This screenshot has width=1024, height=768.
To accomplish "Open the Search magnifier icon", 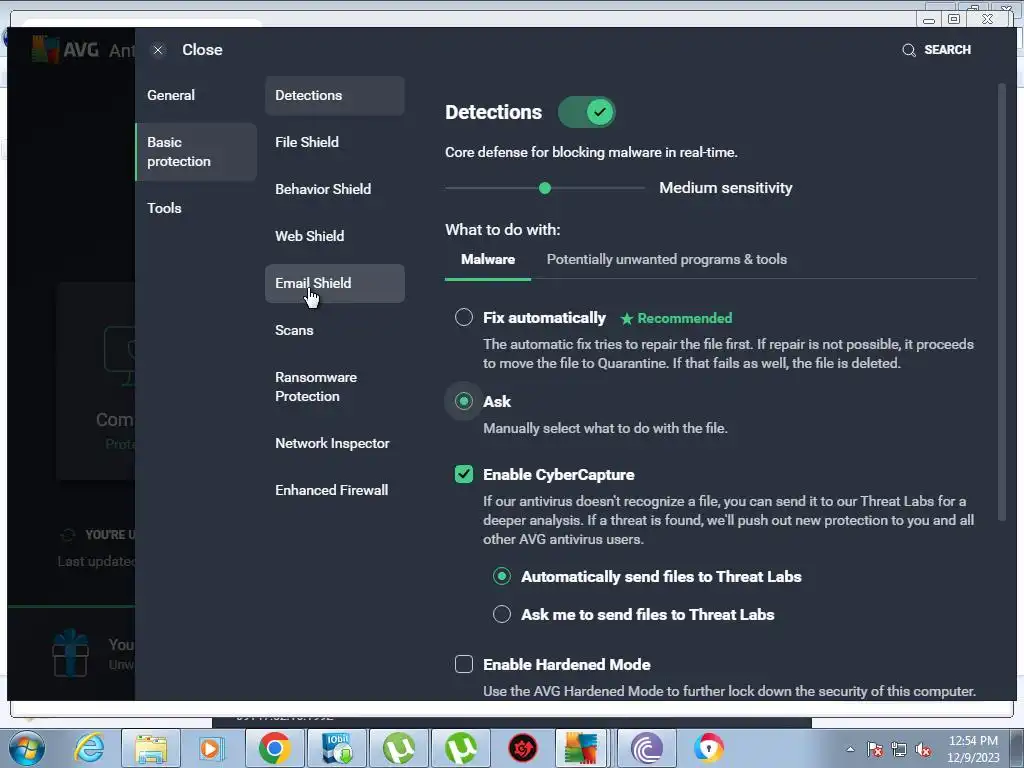I will click(x=908, y=50).
